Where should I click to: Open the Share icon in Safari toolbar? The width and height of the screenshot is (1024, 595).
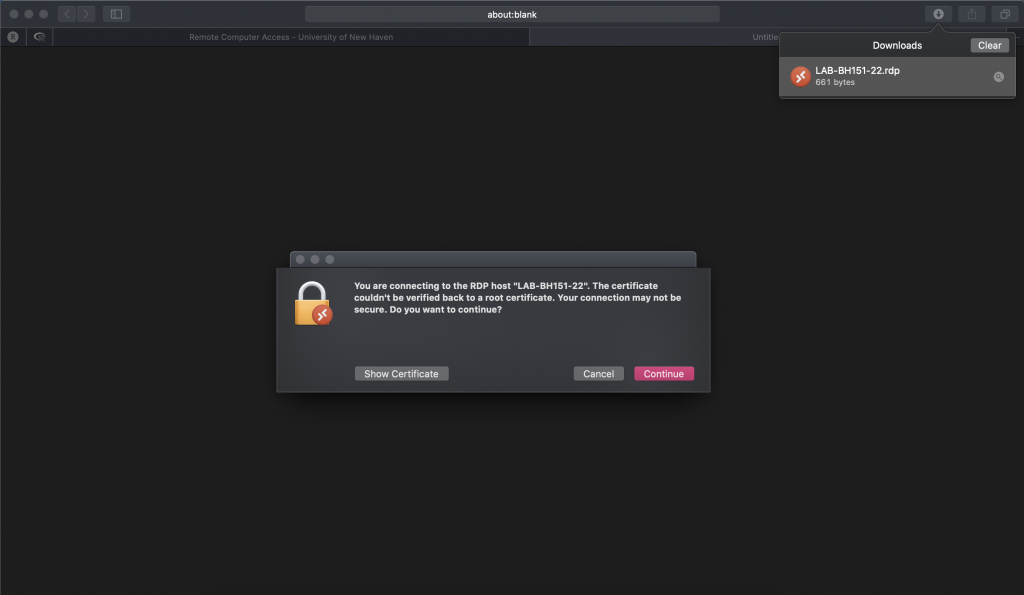point(971,14)
